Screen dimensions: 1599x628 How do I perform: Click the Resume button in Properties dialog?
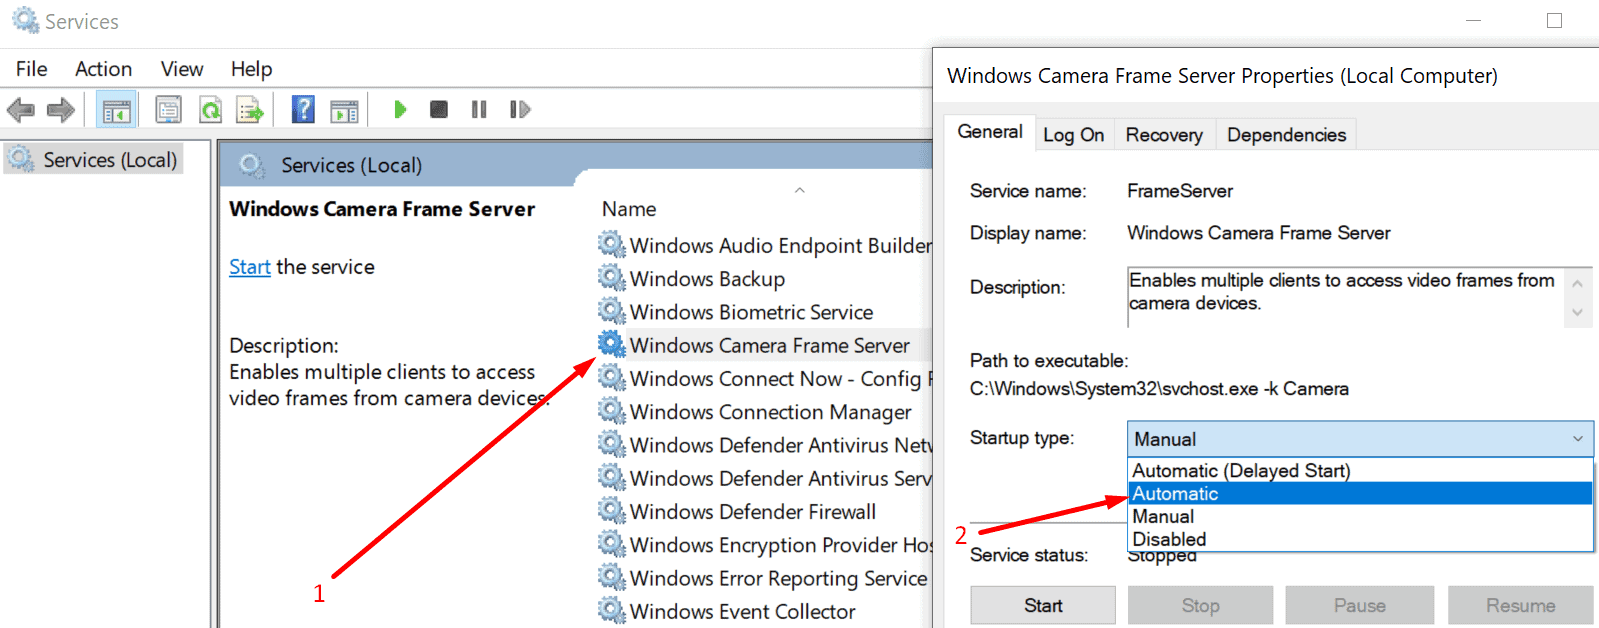(1520, 605)
